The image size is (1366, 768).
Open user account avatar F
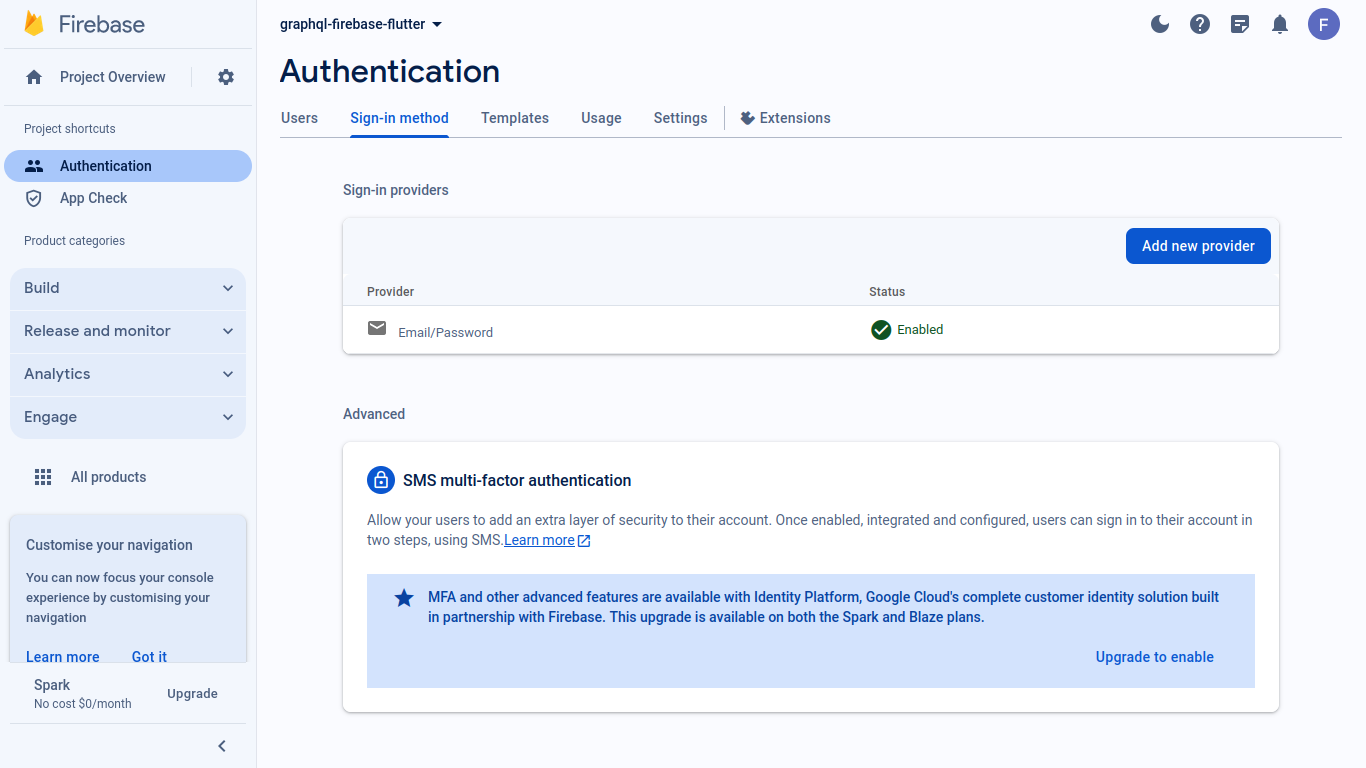1324,24
